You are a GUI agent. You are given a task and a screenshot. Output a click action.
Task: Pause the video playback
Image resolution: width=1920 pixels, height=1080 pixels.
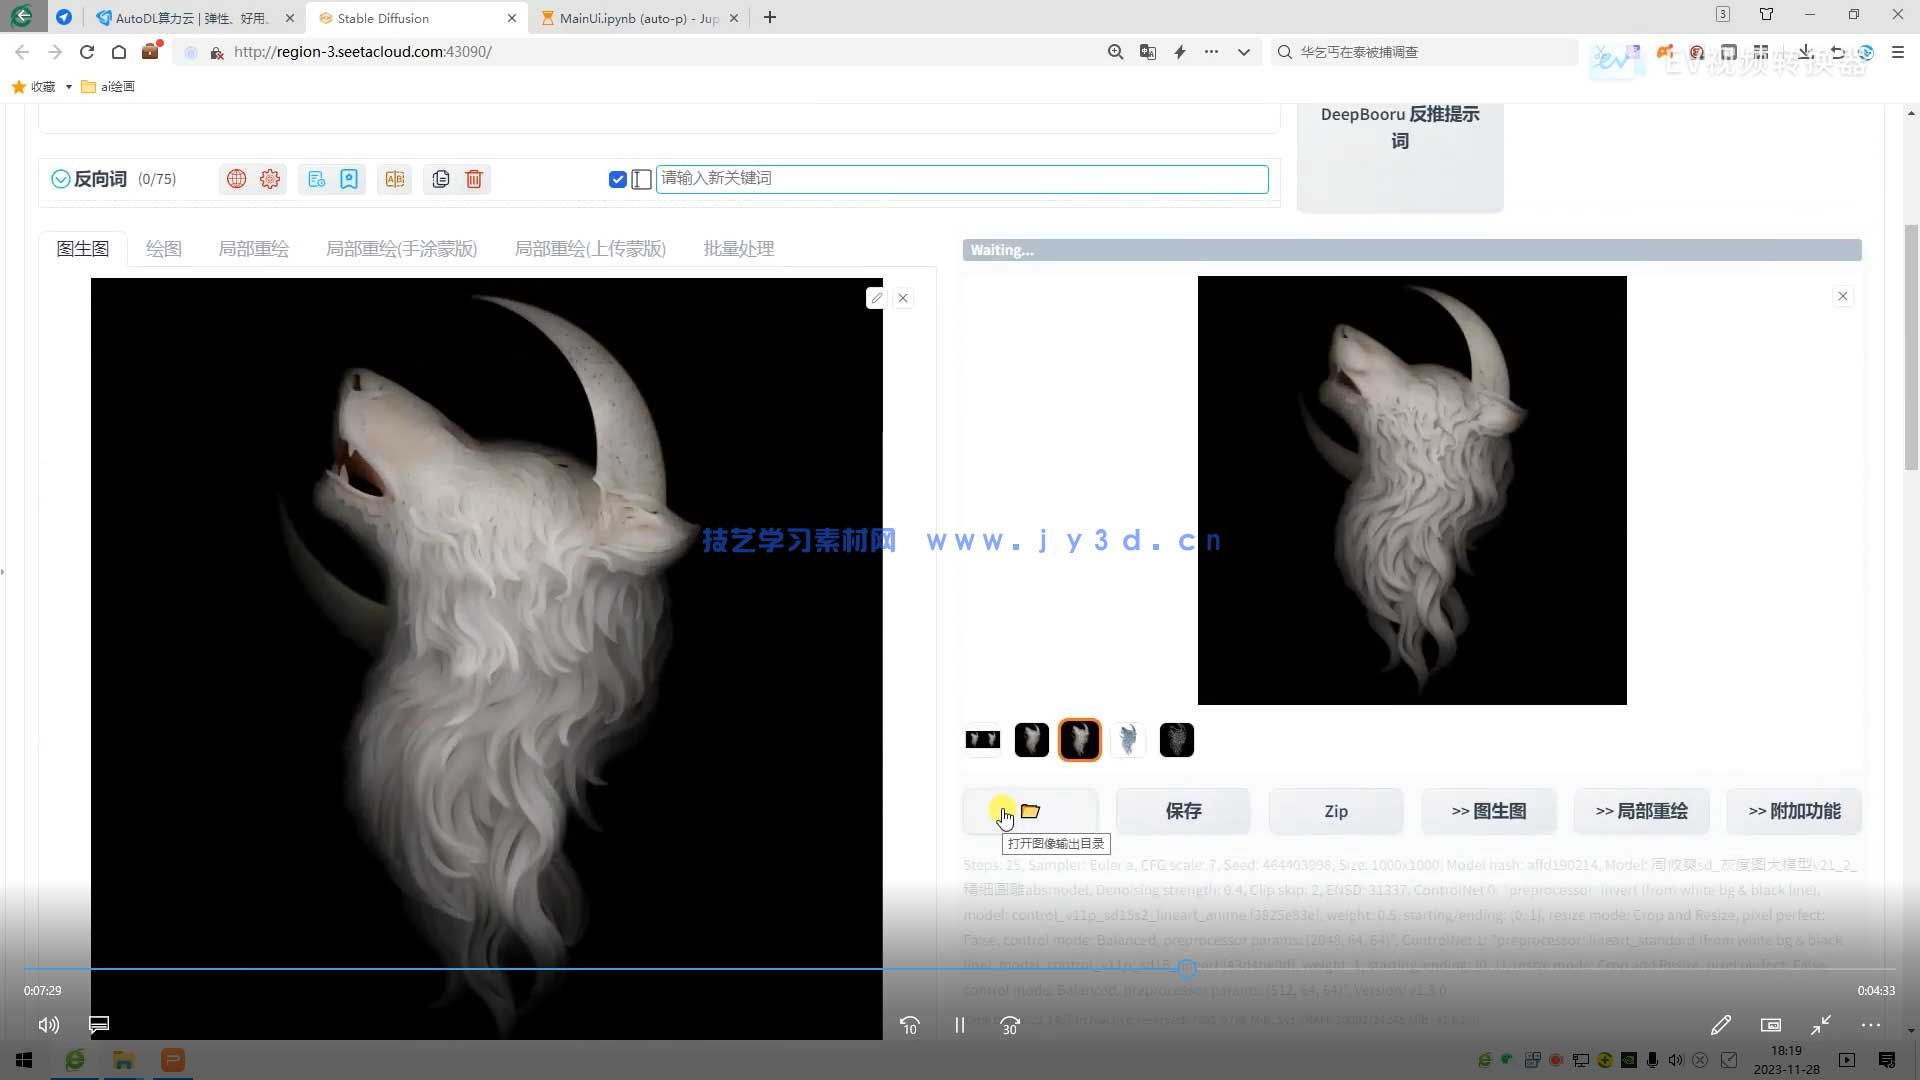pyautogui.click(x=959, y=1025)
